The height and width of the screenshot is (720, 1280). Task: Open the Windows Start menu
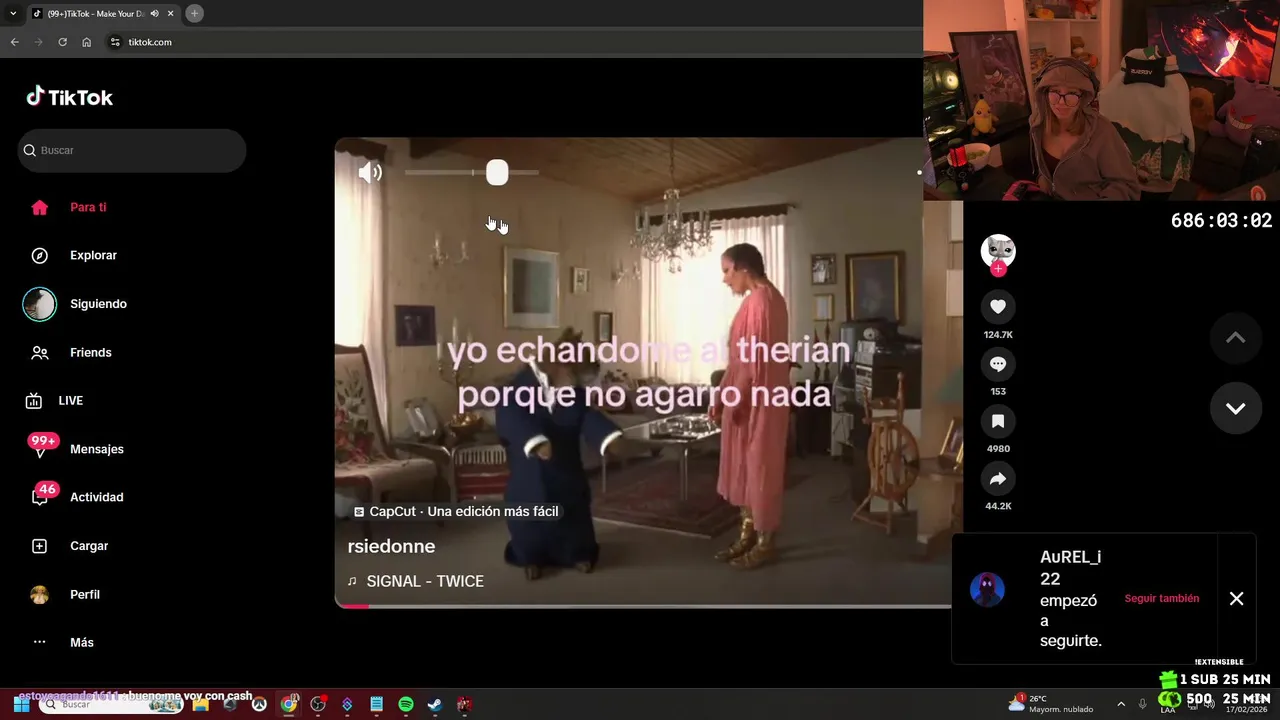[21, 704]
